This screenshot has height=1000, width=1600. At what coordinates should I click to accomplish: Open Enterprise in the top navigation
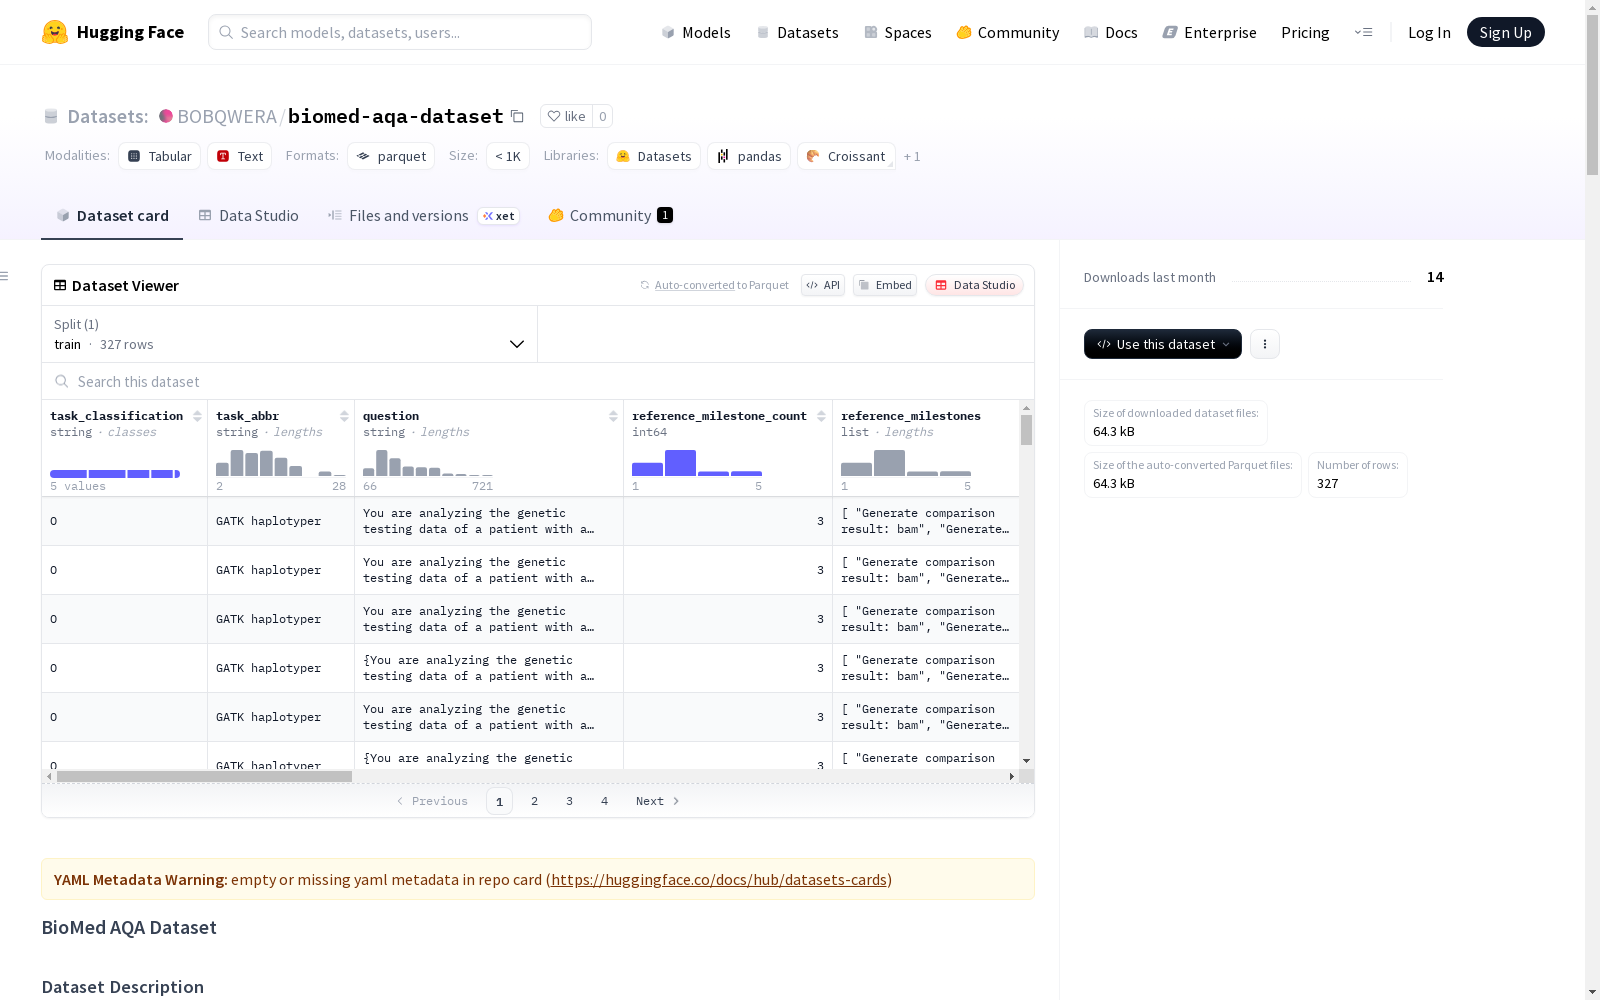tap(1209, 32)
